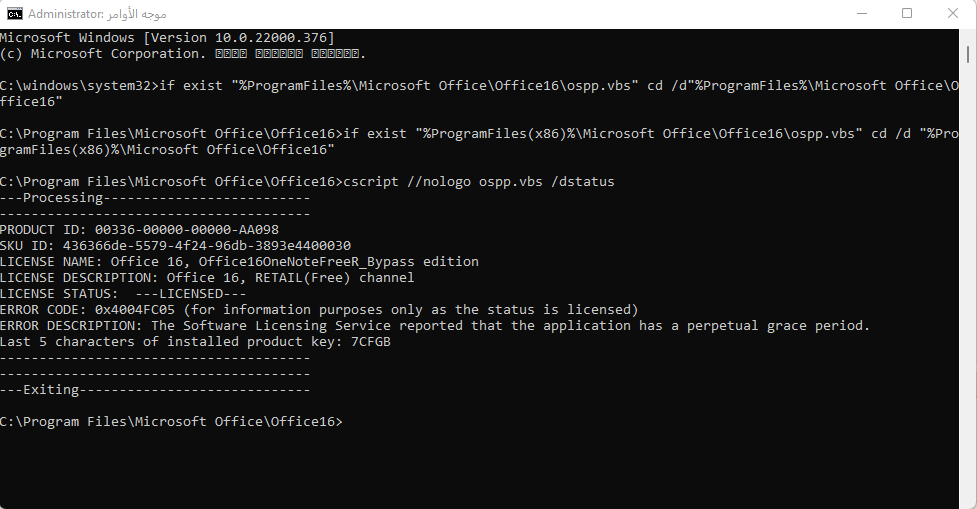977x509 pixels.
Task: Click the cscript ospp.vbs /dstatus command
Action: coord(478,182)
